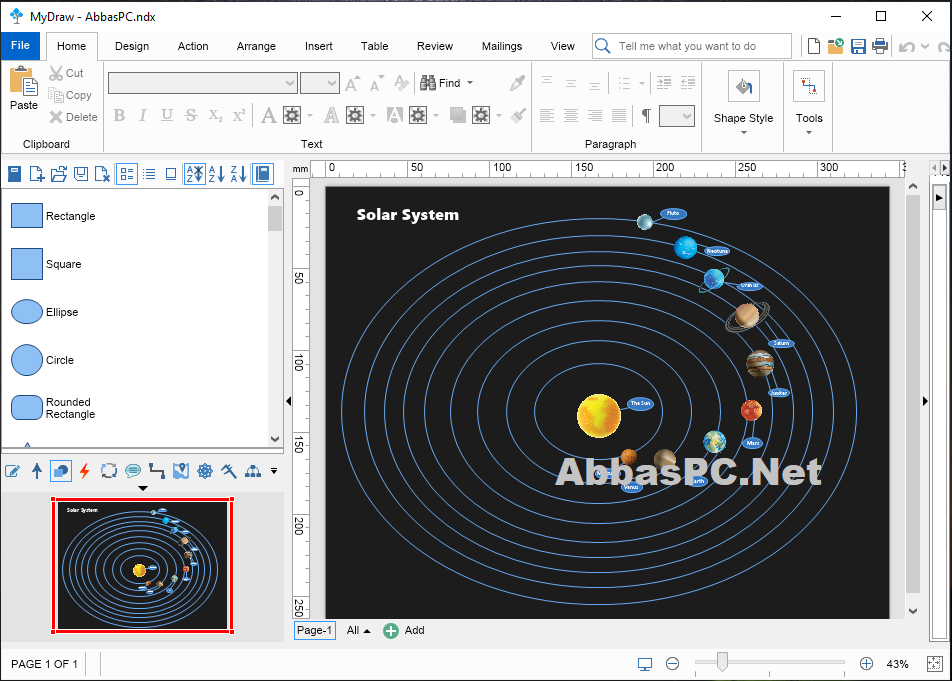Viewport: 952px width, 681px height.
Task: Zoom in with the plus magnifier
Action: tap(866, 664)
